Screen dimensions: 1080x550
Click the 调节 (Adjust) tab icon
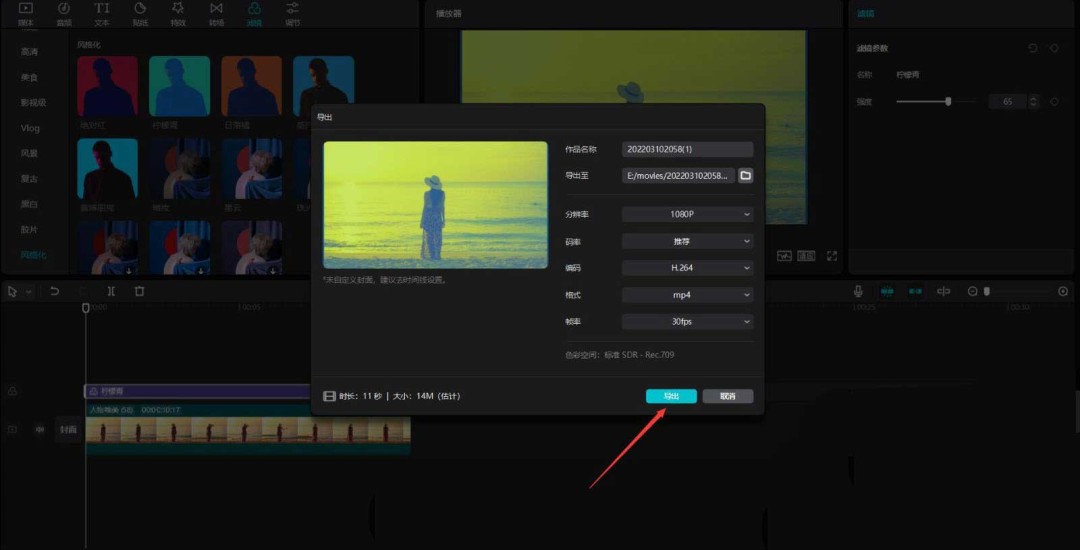[x=291, y=13]
